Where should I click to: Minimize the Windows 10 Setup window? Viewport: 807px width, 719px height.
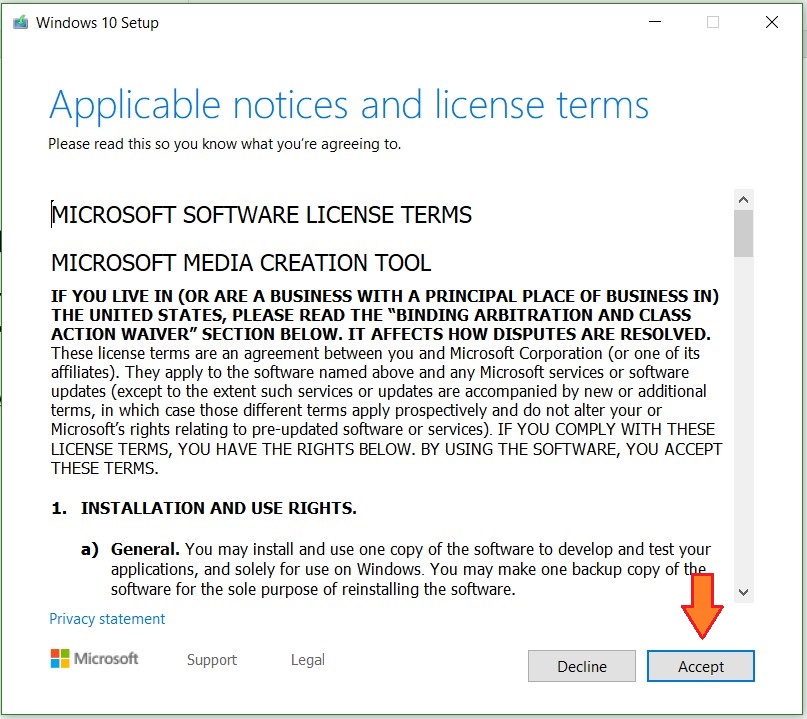click(x=655, y=22)
